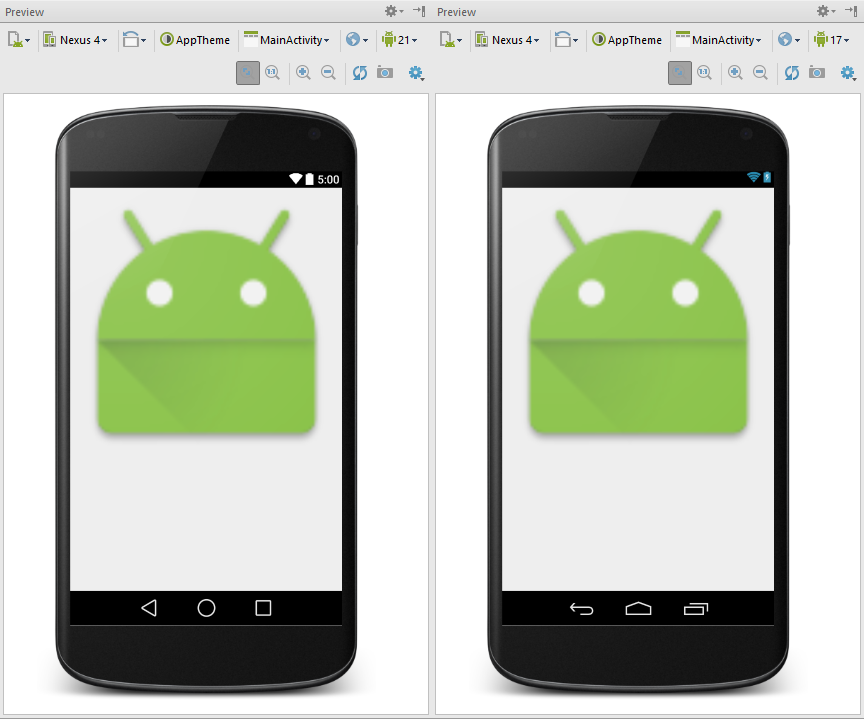Click the white Wi-Fi icon on API 21 phone

click(x=296, y=179)
